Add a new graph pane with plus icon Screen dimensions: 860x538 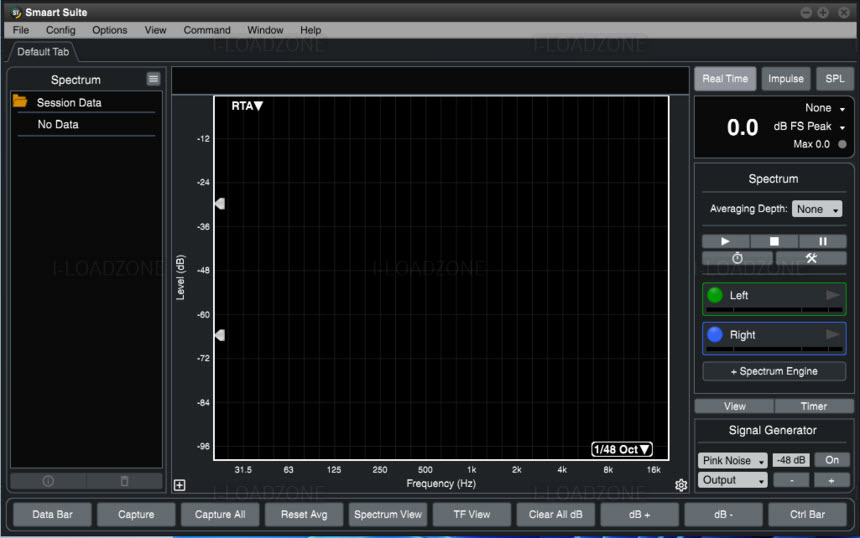click(x=179, y=485)
